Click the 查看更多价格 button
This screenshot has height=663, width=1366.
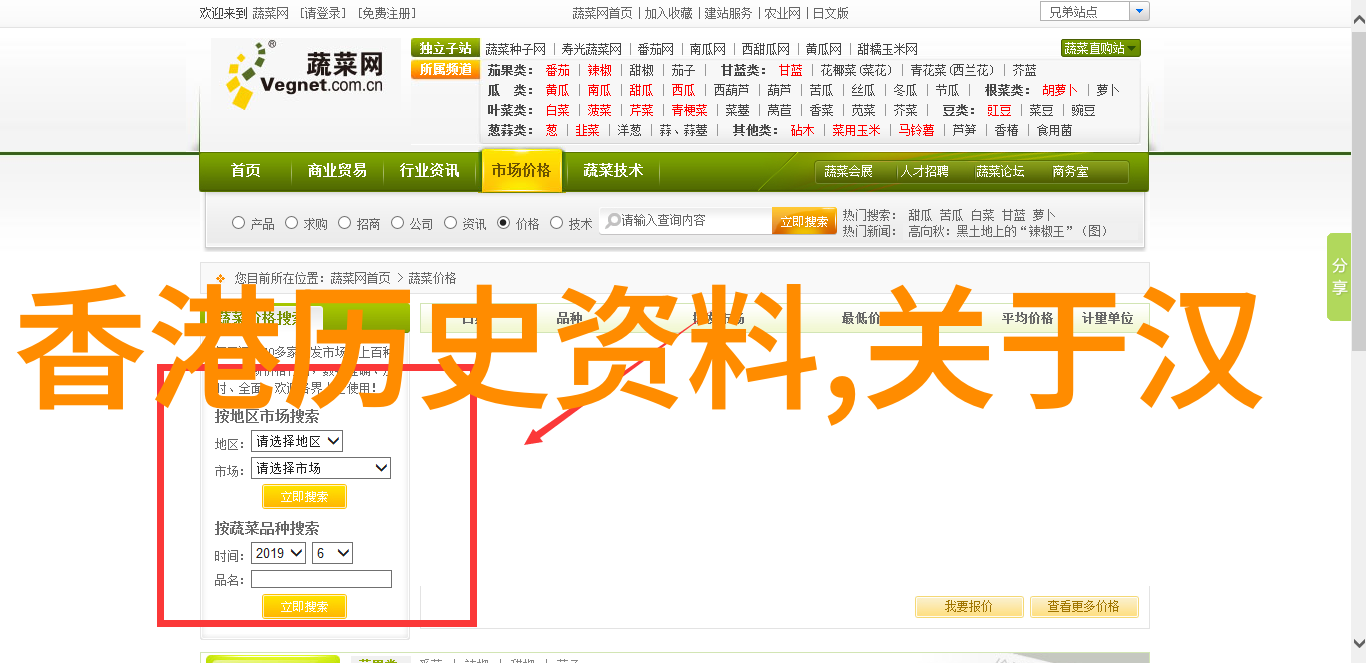coord(1083,606)
